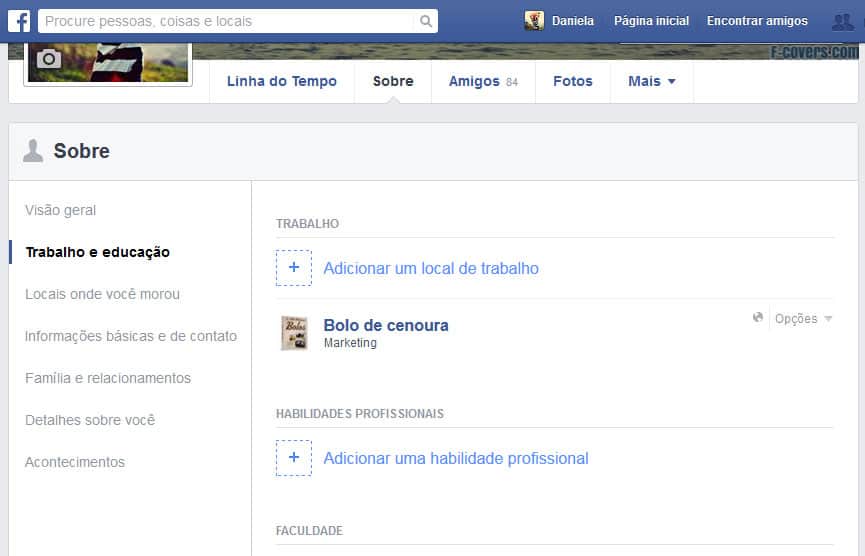This screenshot has width=865, height=556.
Task: Click the globe privacy icon beside Opções
Action: tap(758, 317)
